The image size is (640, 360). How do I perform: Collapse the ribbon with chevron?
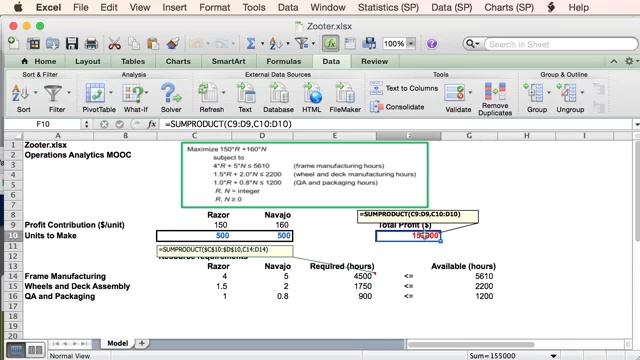click(613, 61)
